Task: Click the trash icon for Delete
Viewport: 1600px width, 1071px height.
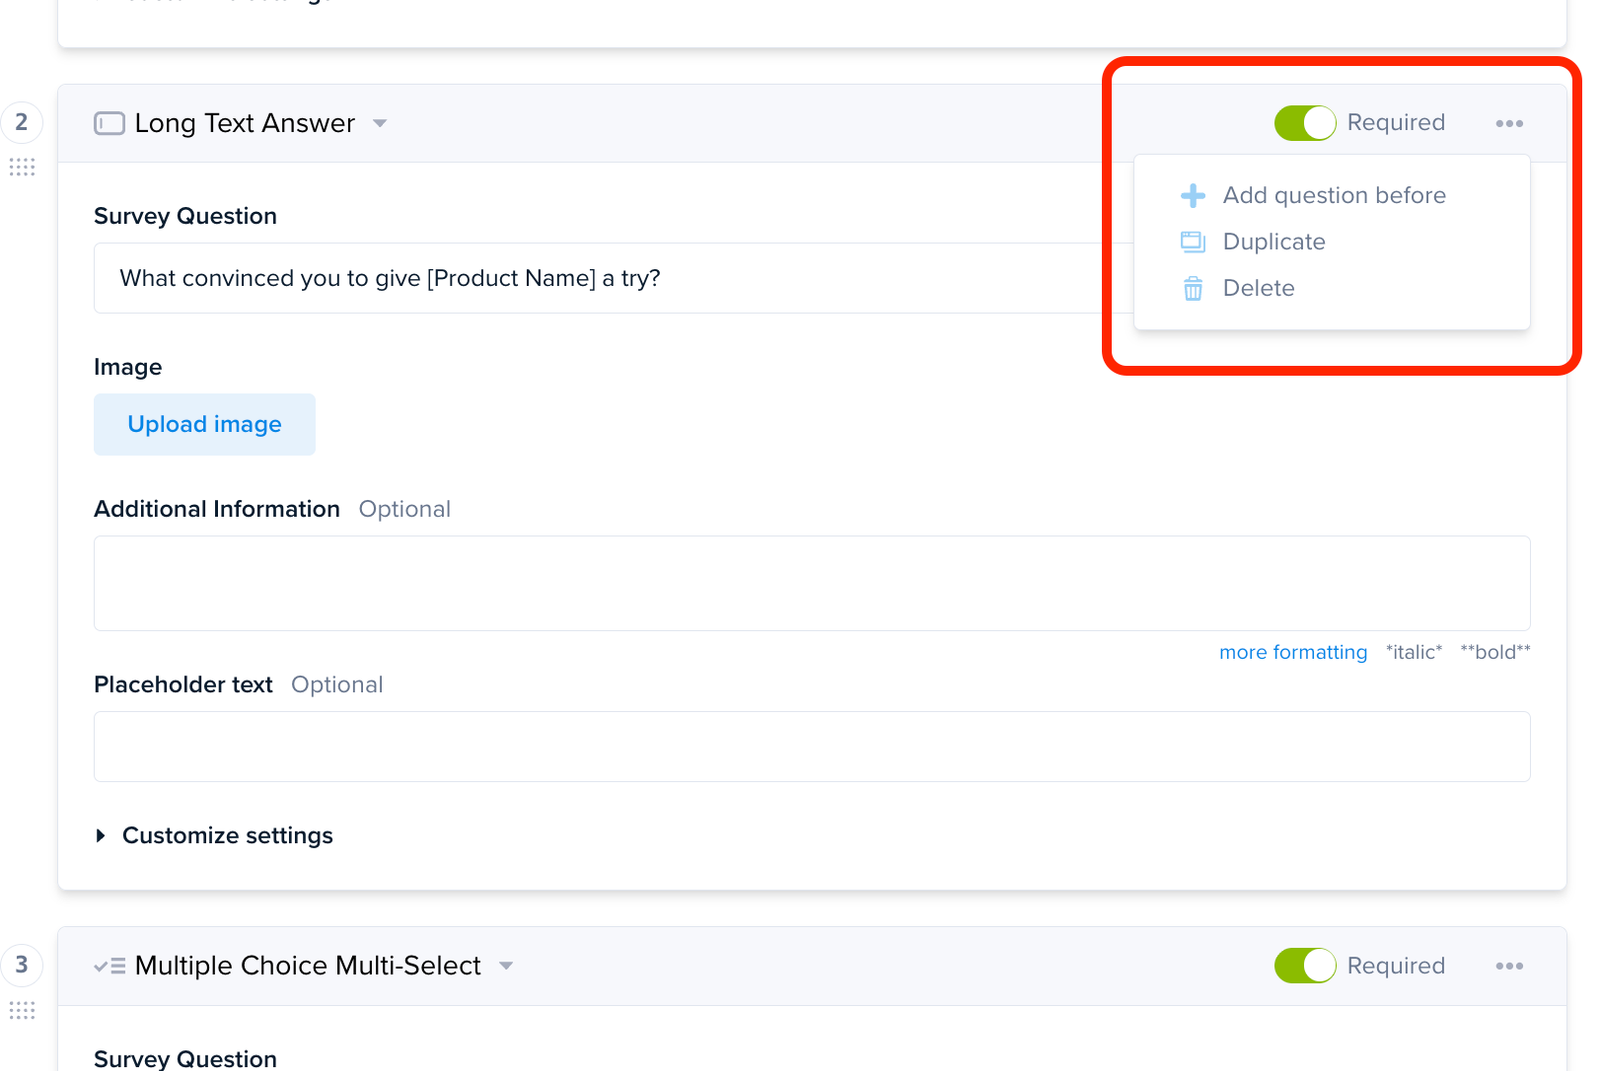Action: (1192, 288)
